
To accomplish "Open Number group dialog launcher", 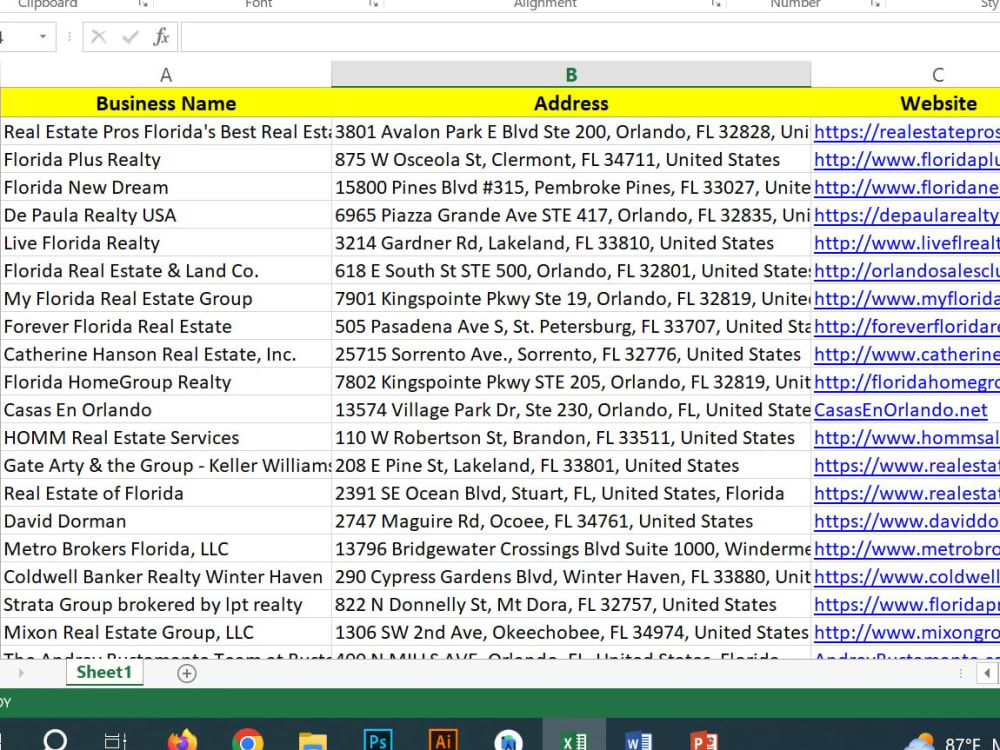I will pyautogui.click(x=875, y=4).
